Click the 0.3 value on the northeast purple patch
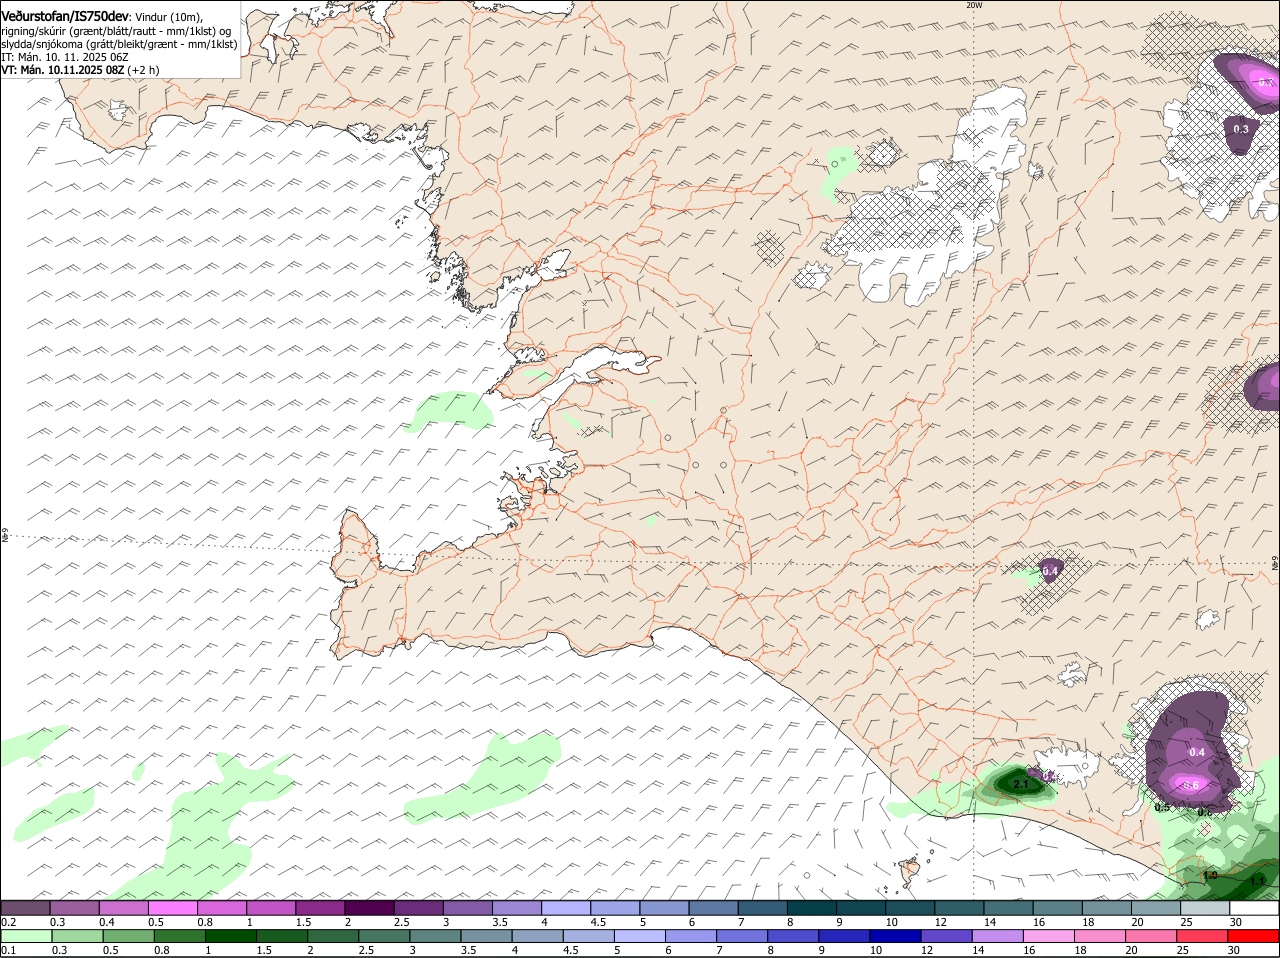The width and height of the screenshot is (1280, 958). [1241, 129]
